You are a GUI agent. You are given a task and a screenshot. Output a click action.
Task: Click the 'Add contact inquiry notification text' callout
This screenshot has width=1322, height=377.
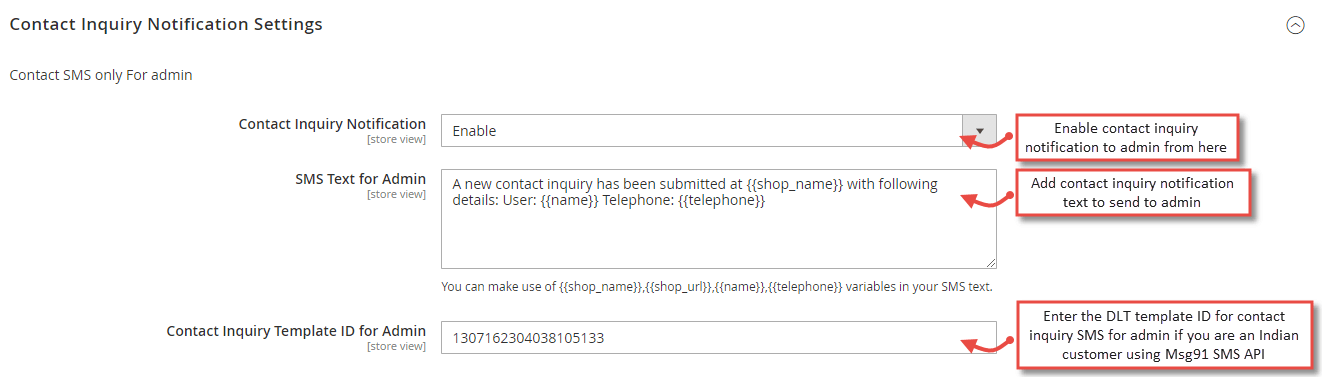coord(1134,193)
